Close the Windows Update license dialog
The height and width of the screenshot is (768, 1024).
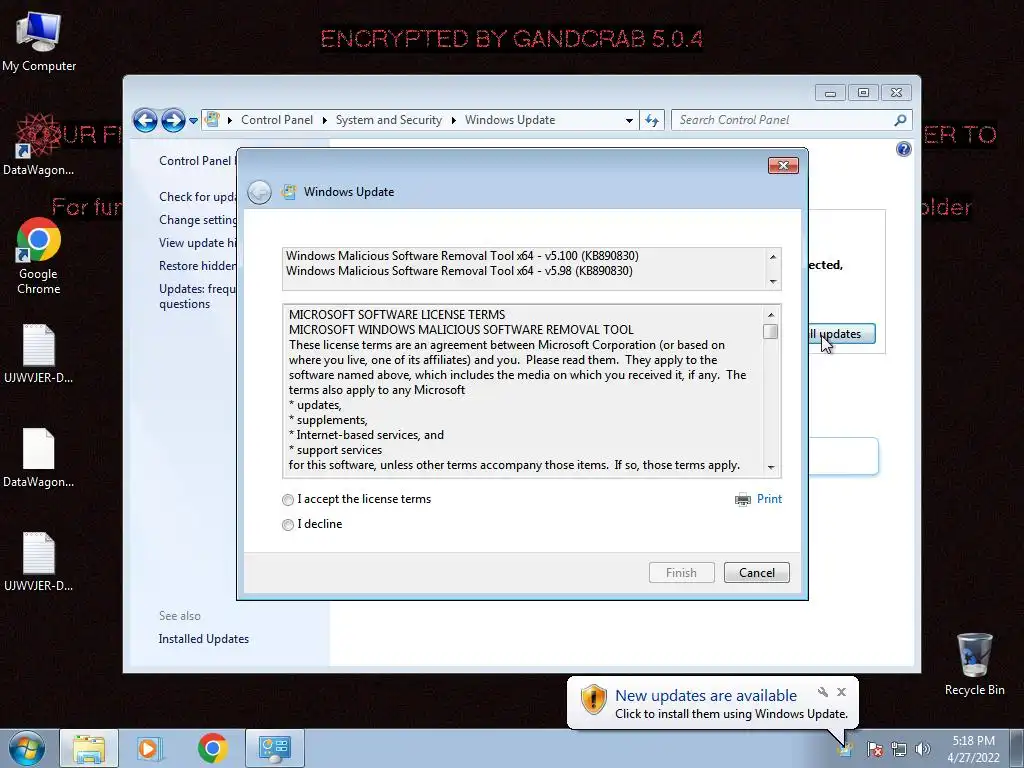(x=783, y=165)
